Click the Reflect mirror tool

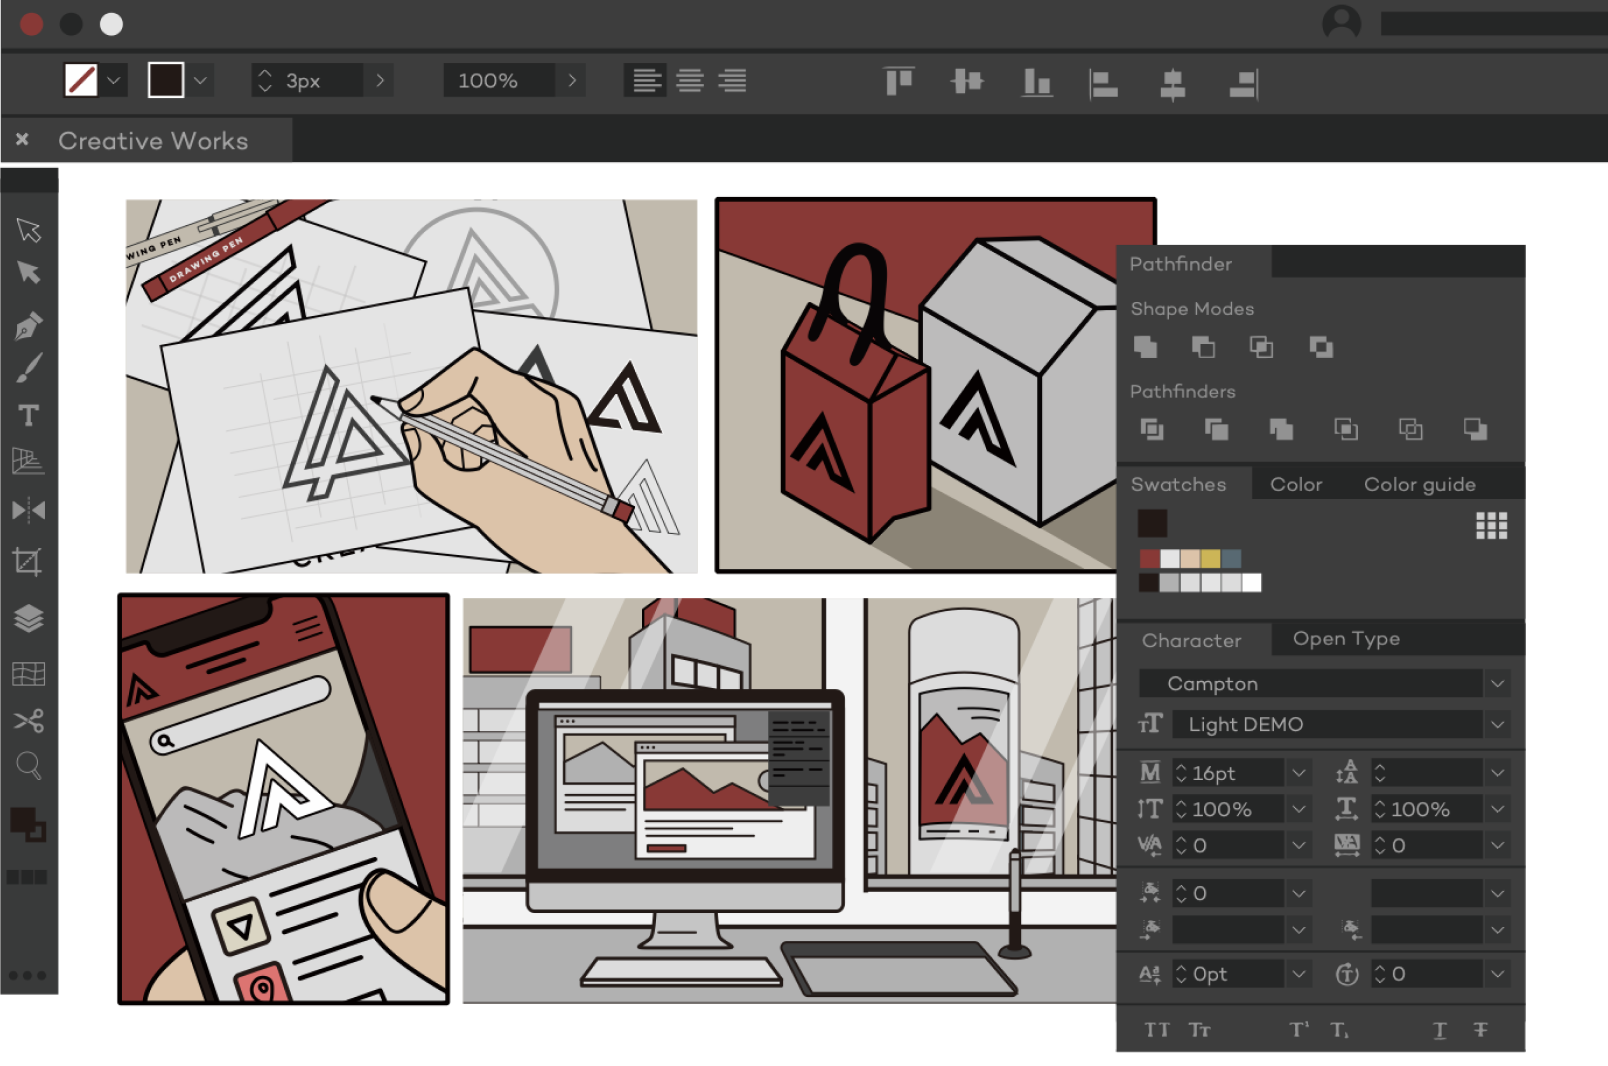pyautogui.click(x=28, y=511)
